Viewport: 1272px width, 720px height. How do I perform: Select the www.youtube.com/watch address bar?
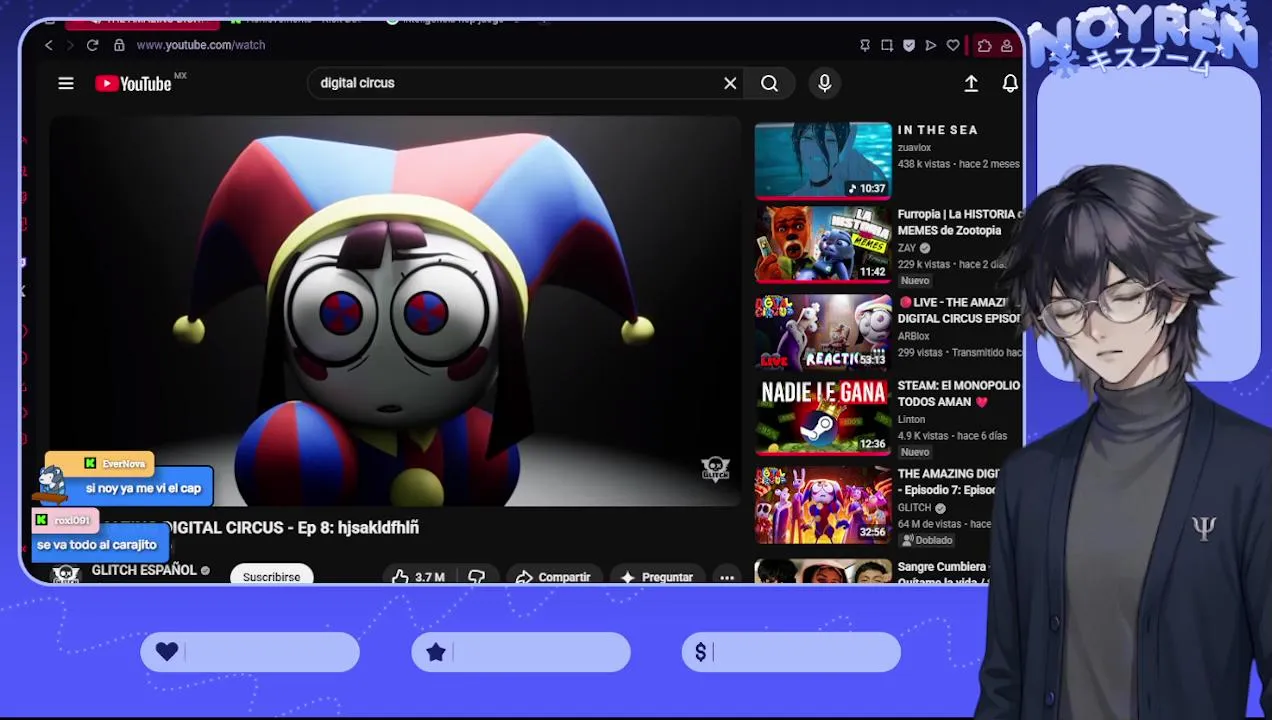[x=200, y=45]
